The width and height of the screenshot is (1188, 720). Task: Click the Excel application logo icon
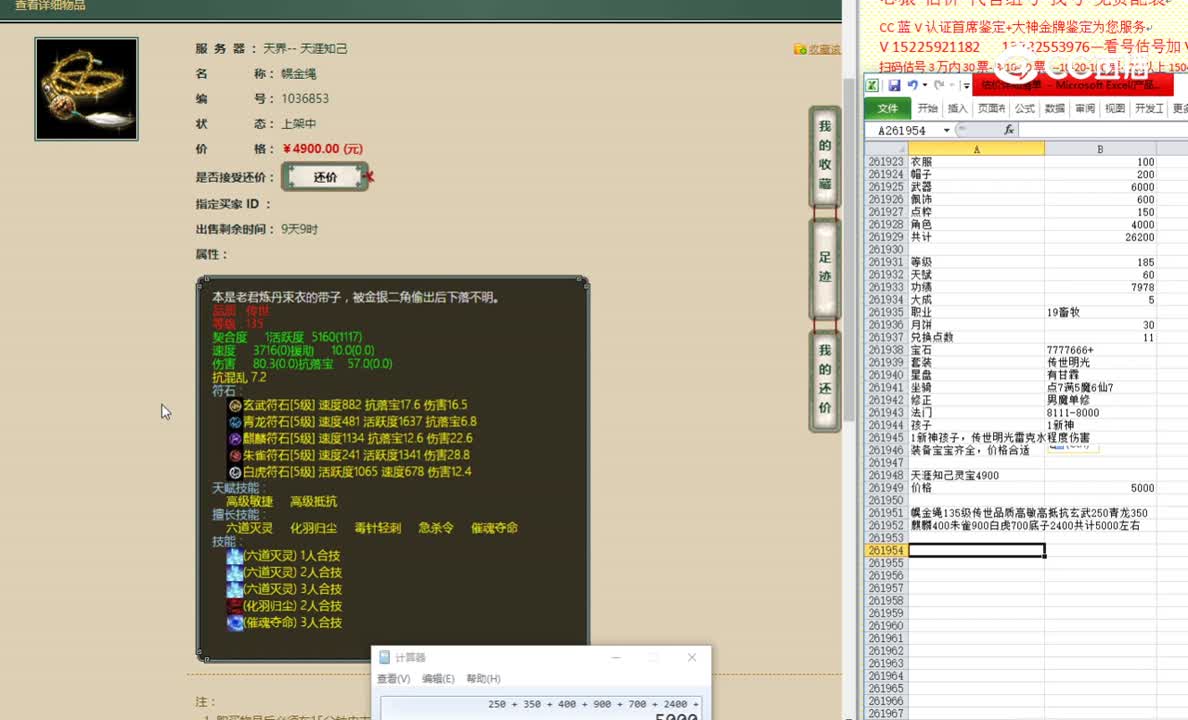[x=872, y=85]
